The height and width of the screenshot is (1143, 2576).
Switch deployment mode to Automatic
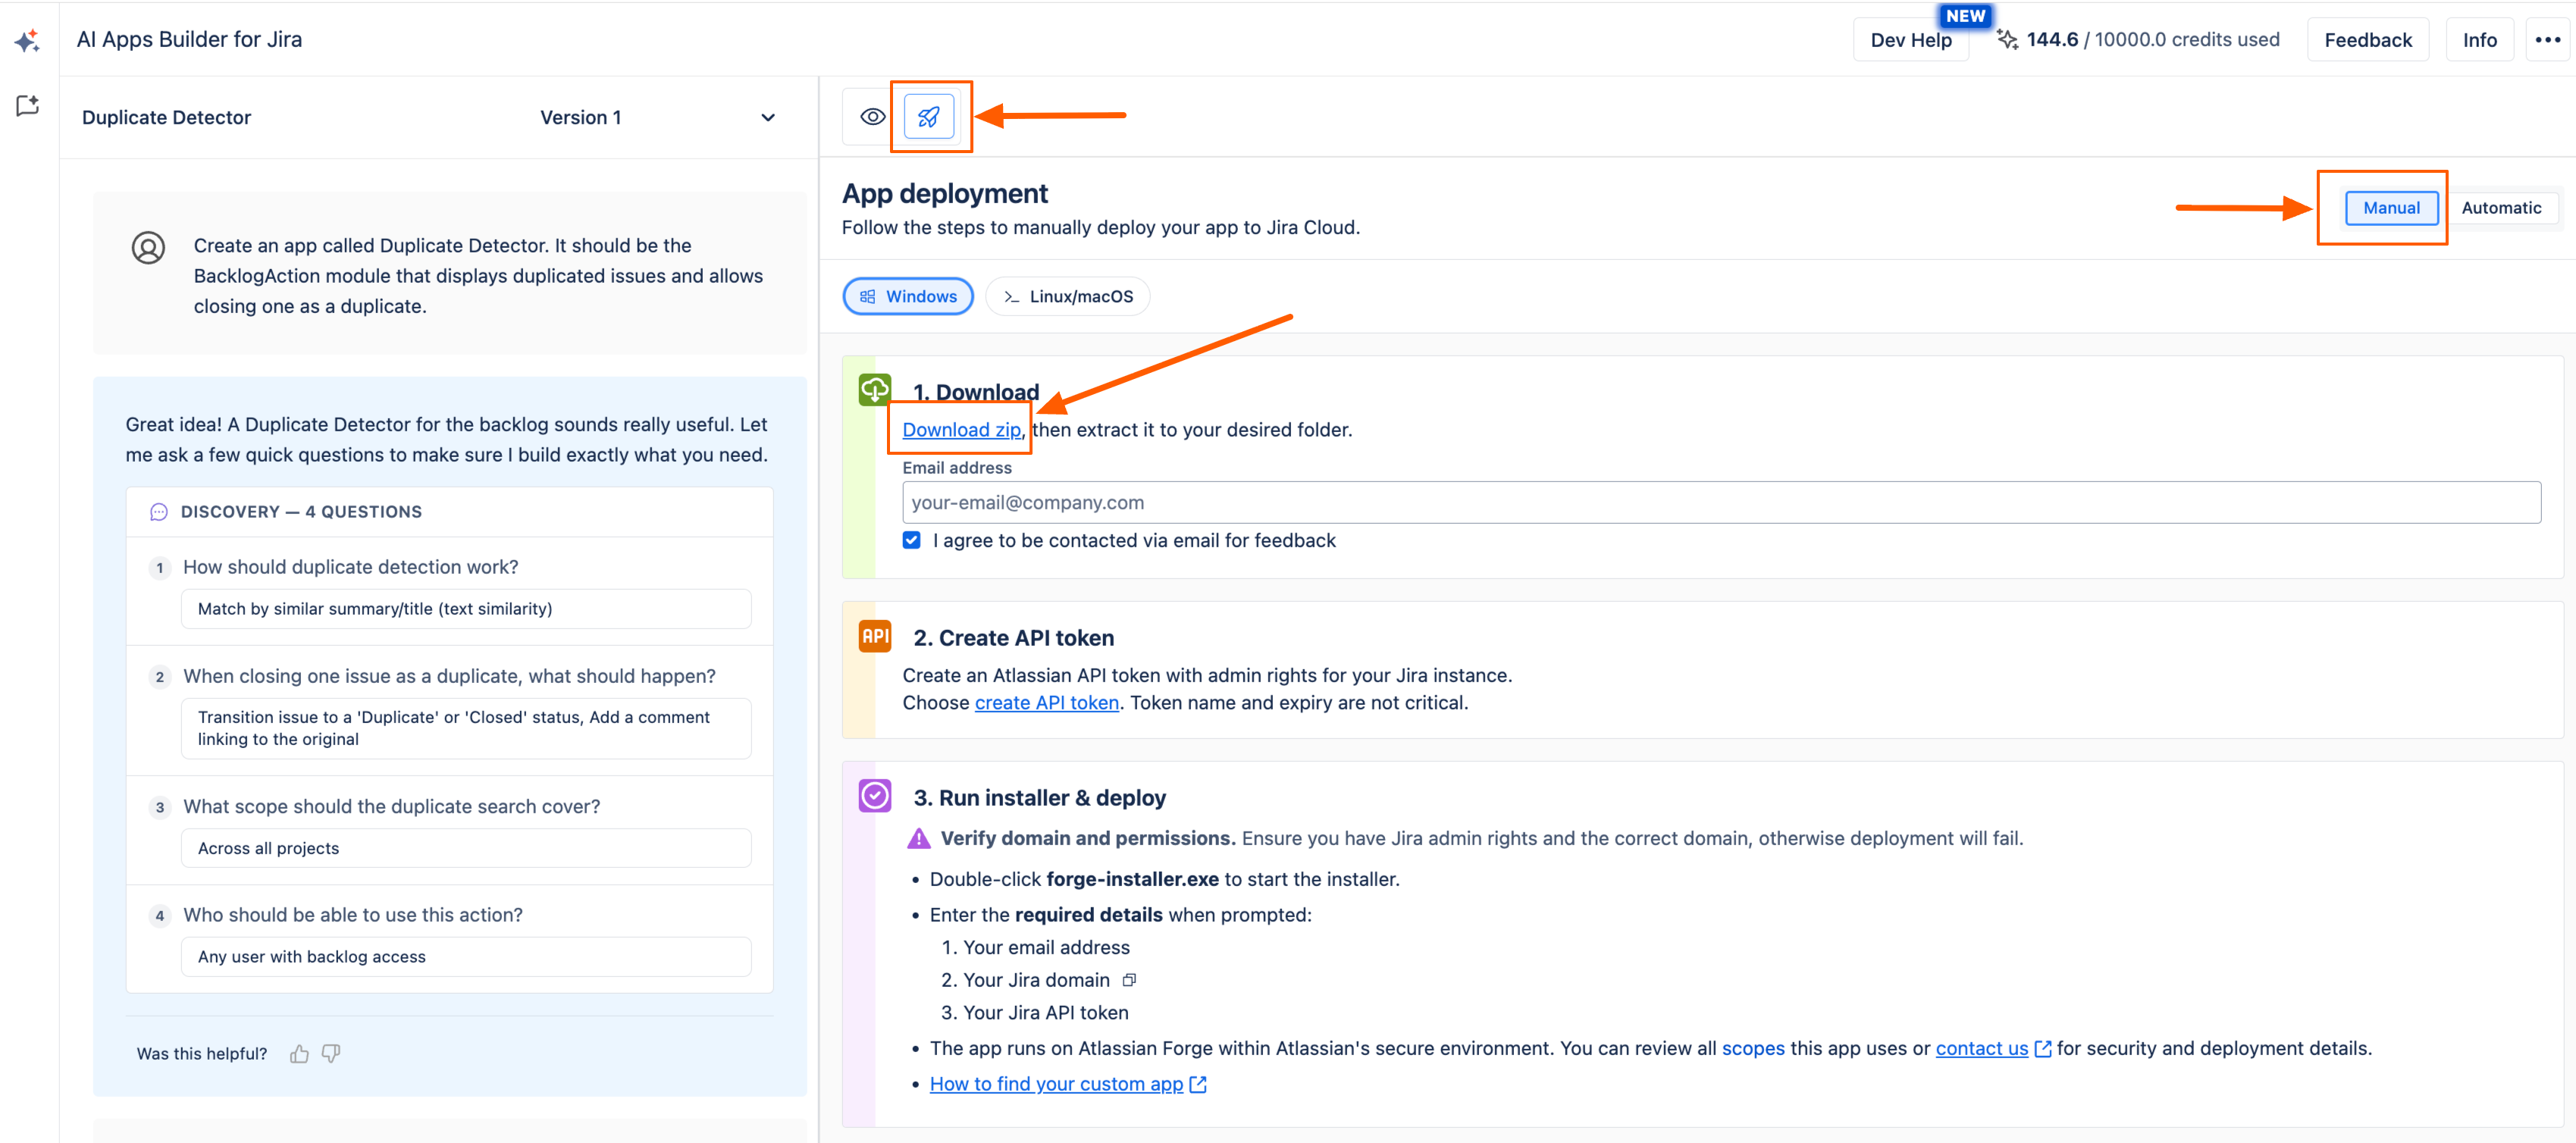[x=2500, y=208]
